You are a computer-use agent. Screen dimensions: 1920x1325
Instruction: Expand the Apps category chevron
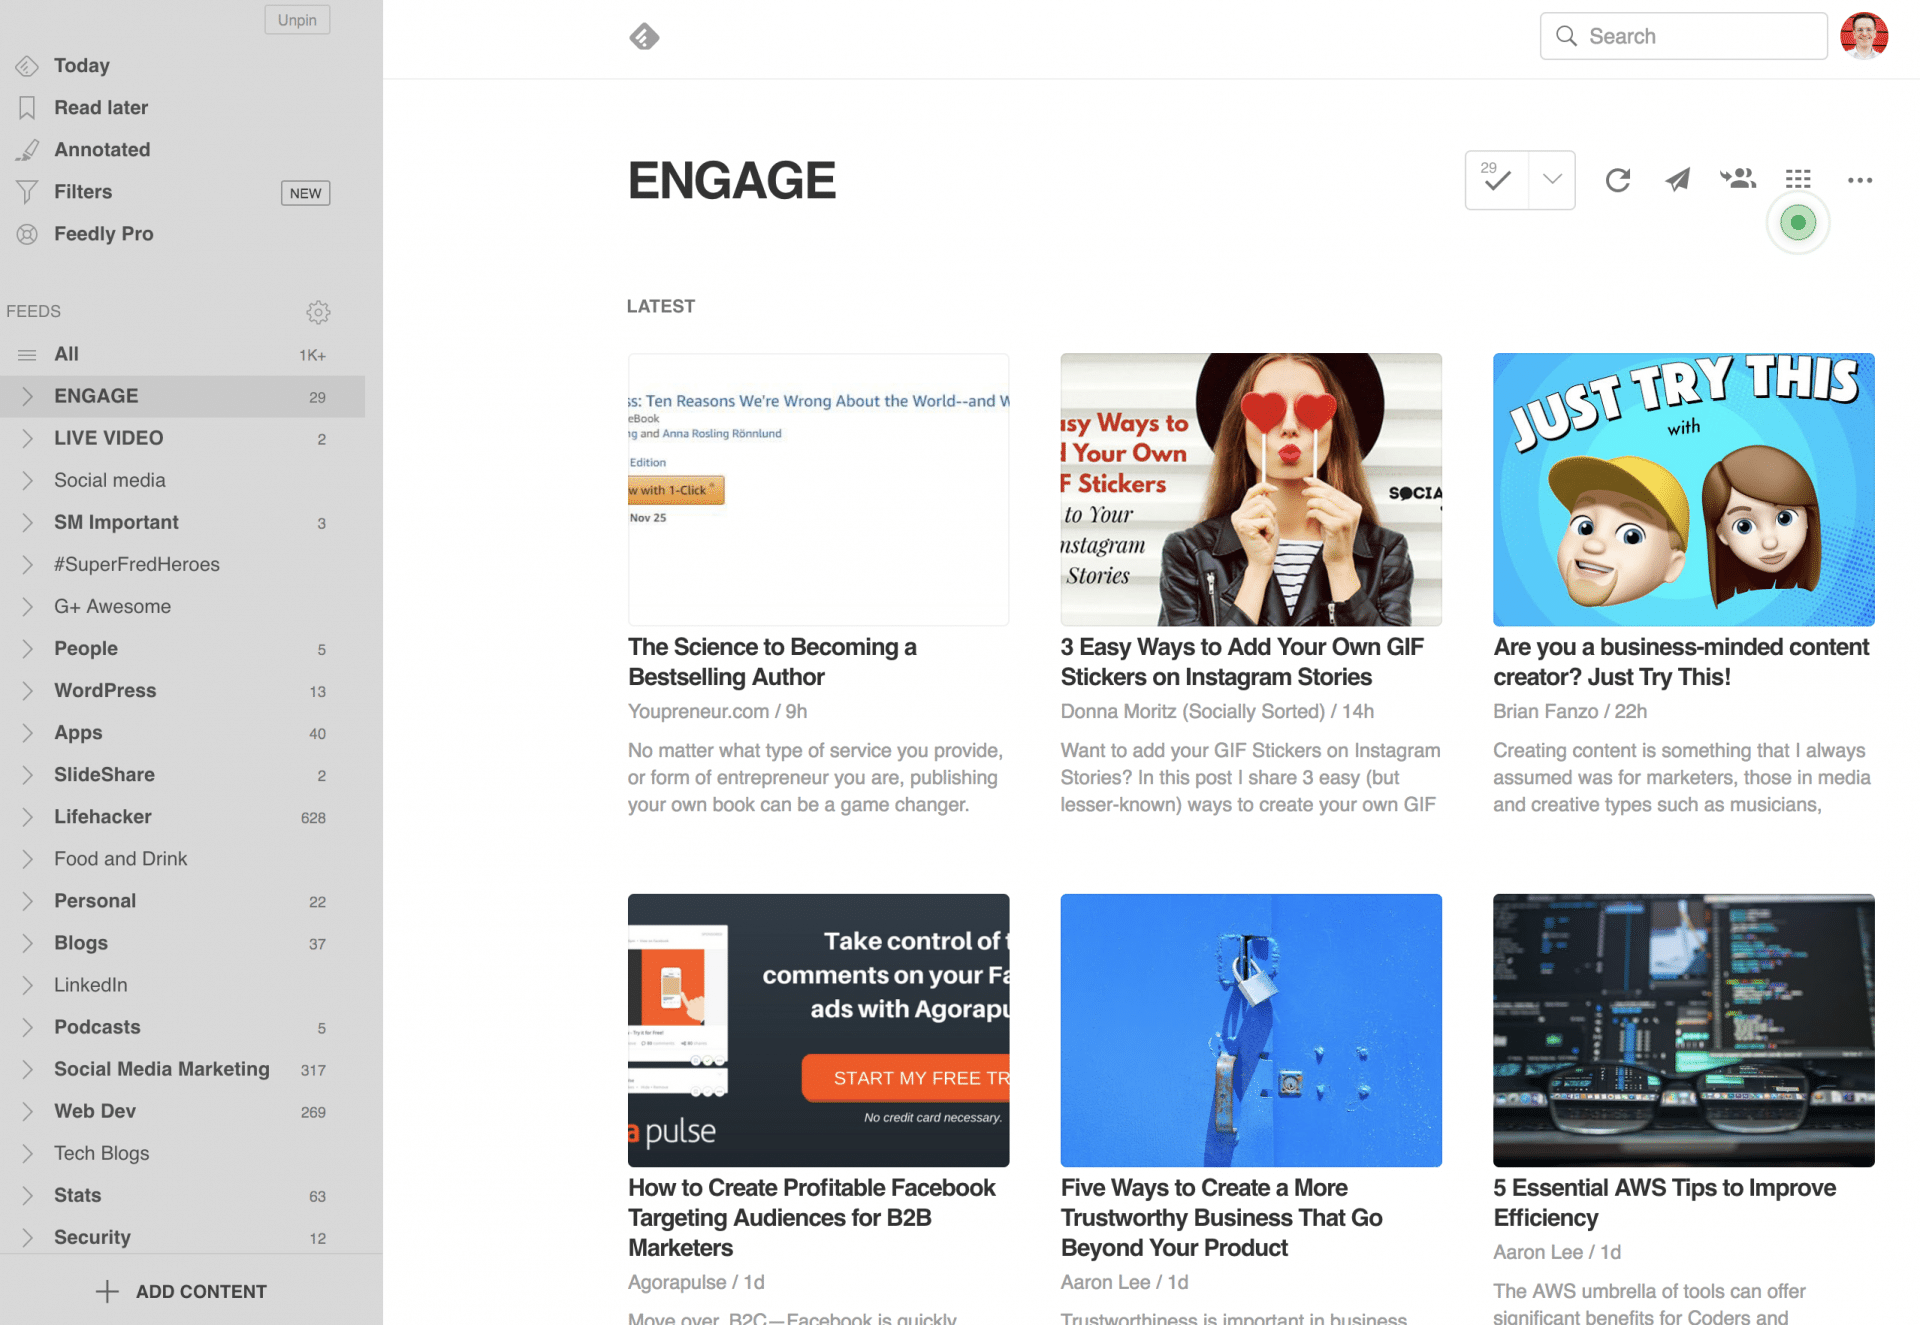(27, 733)
